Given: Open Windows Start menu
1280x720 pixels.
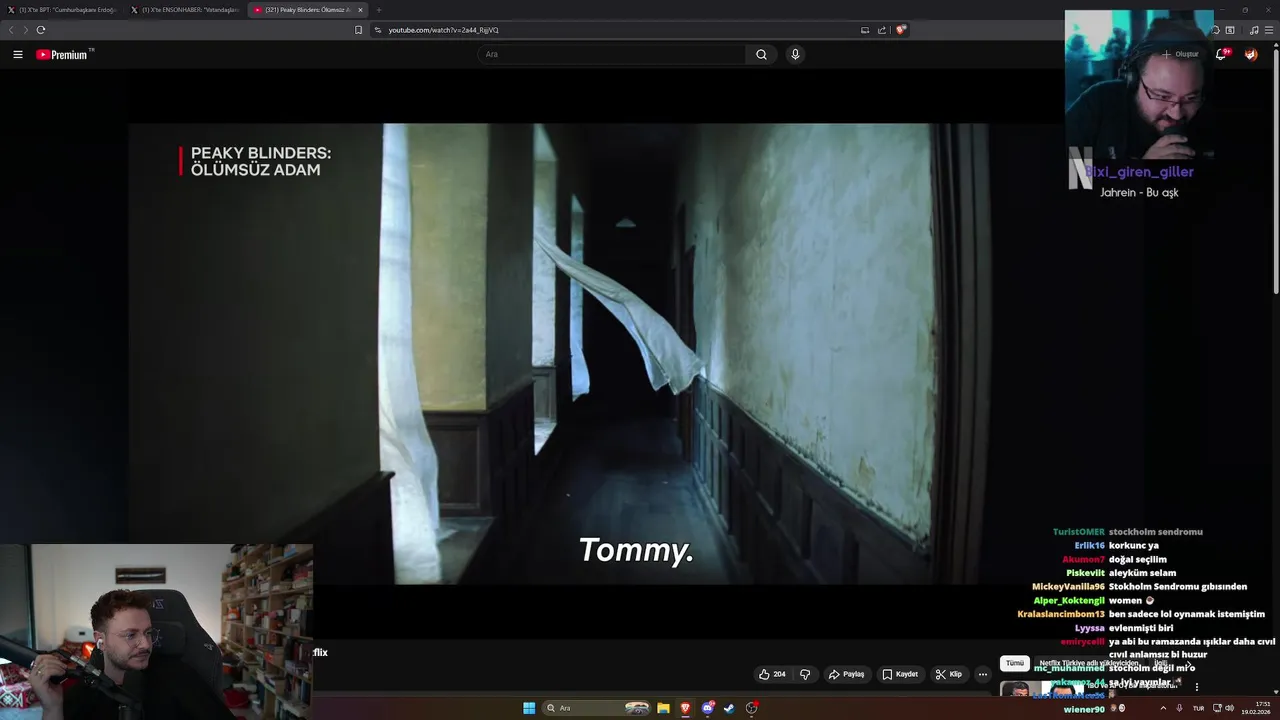Looking at the screenshot, I should point(529,708).
